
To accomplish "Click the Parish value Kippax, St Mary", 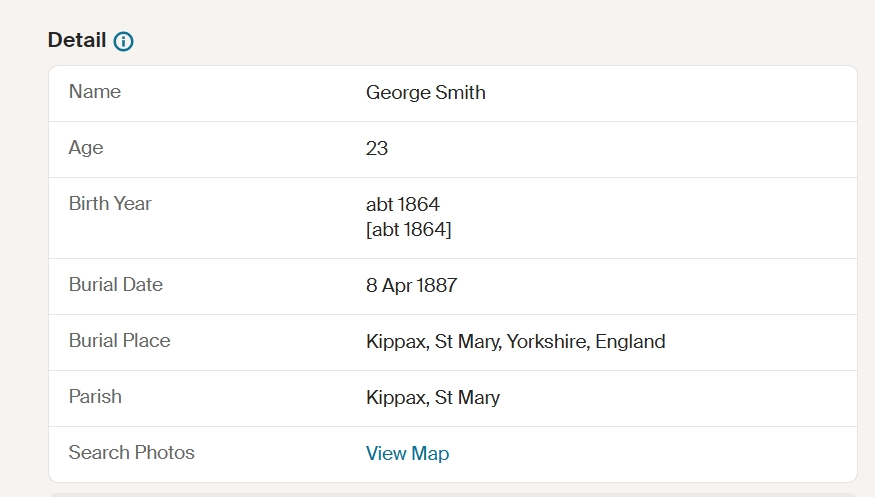I will (433, 398).
